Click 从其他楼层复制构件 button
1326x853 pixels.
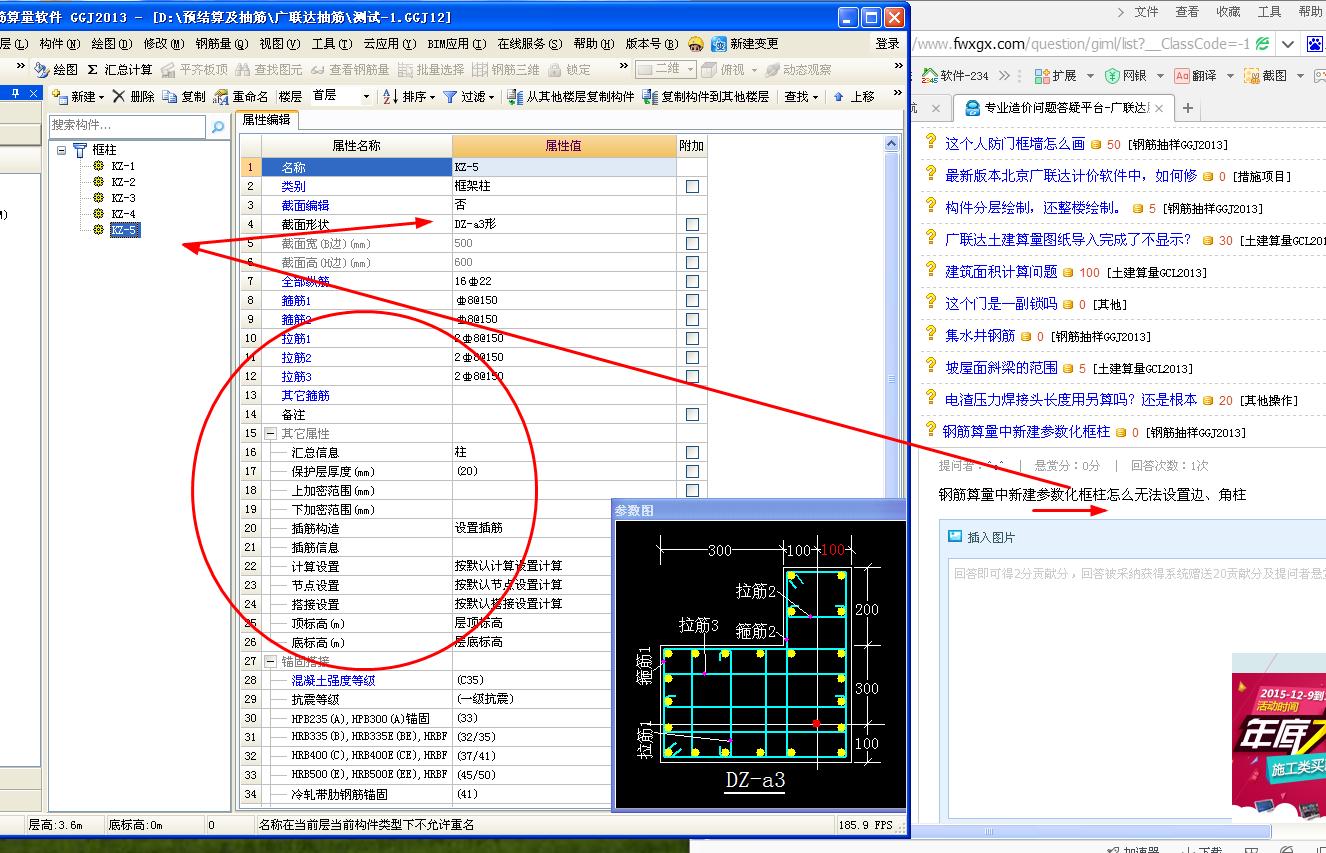tap(571, 96)
